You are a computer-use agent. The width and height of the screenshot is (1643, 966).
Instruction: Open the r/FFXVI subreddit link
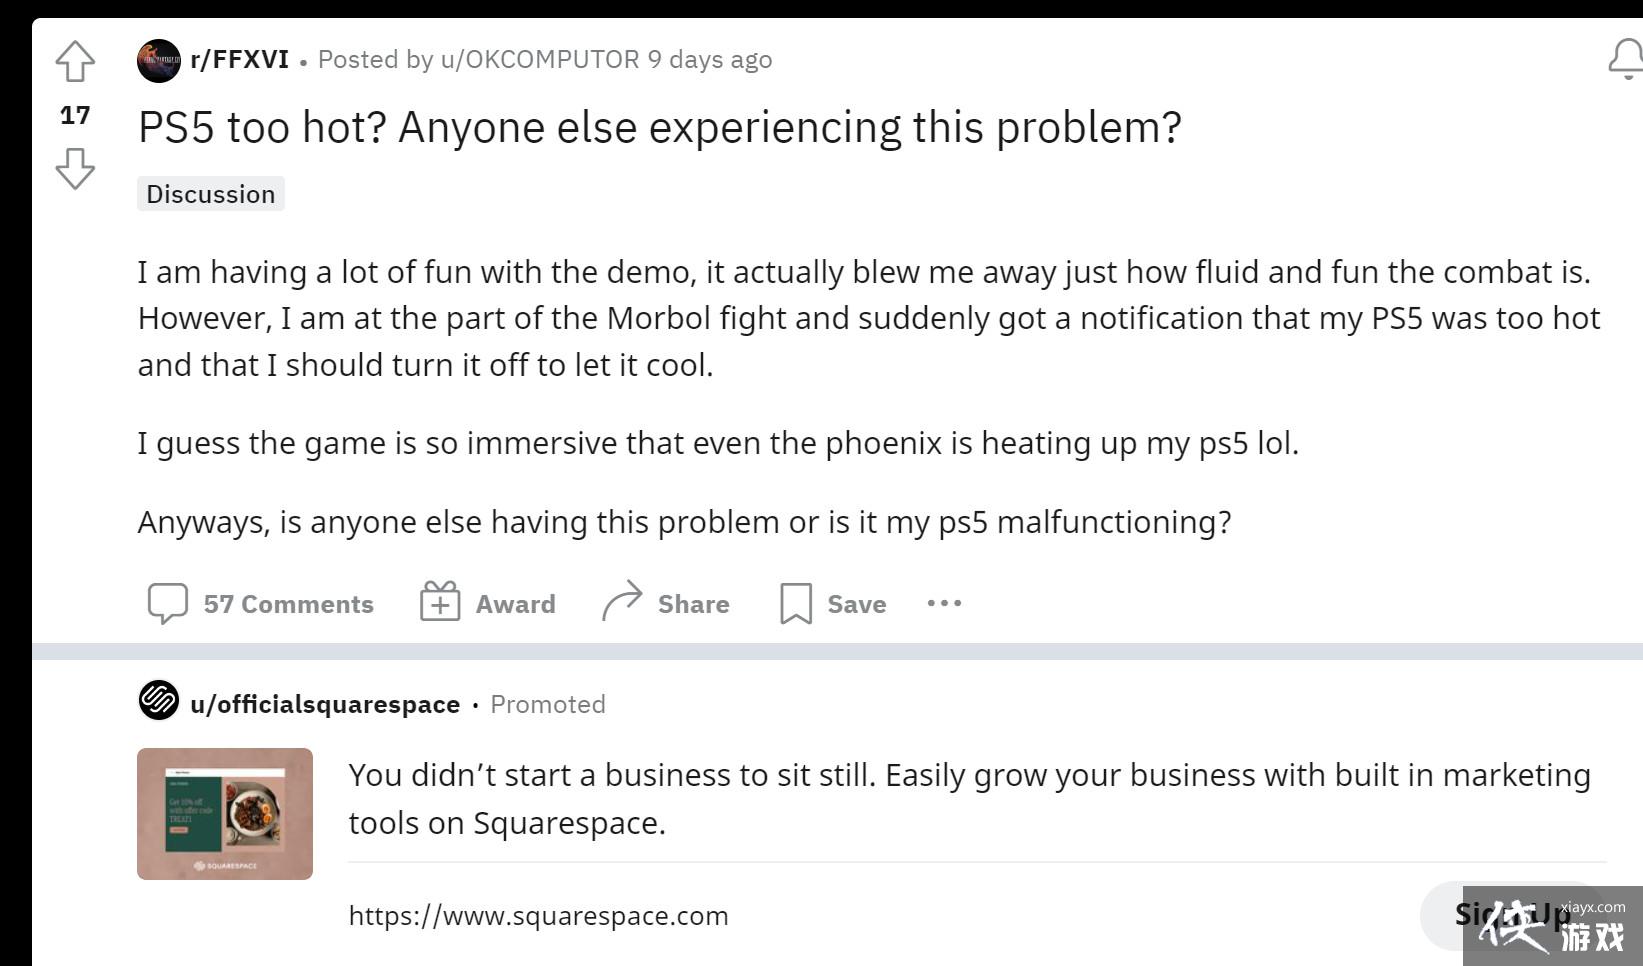pos(239,60)
